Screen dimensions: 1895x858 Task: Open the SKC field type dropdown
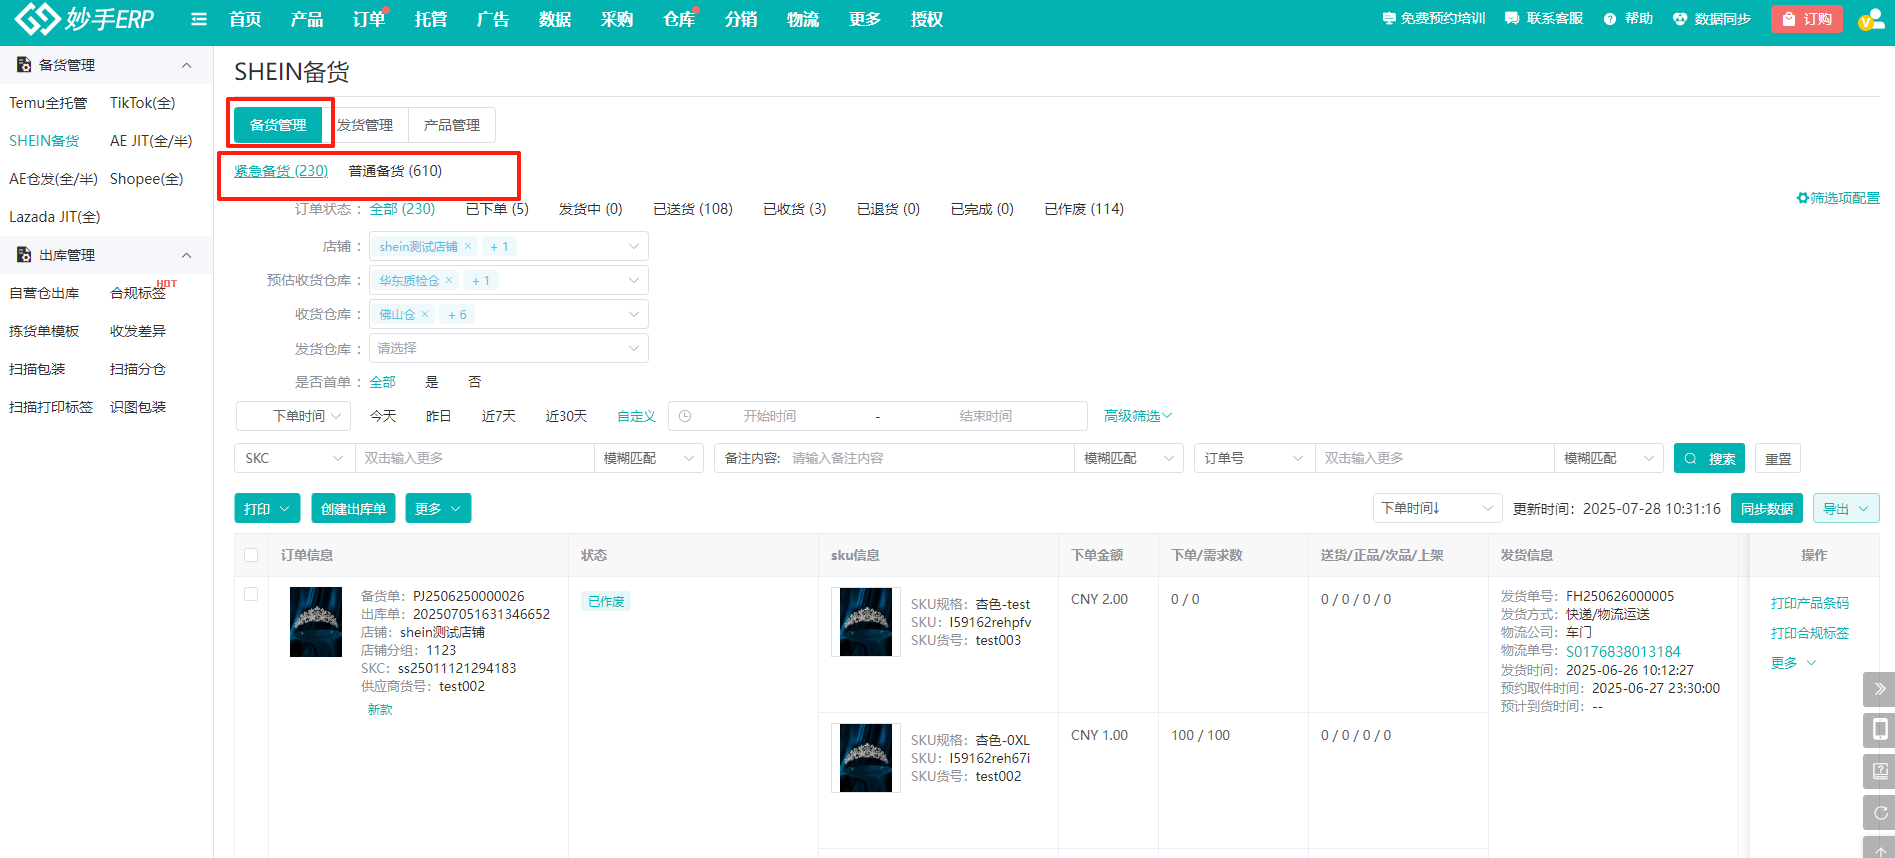tap(294, 458)
